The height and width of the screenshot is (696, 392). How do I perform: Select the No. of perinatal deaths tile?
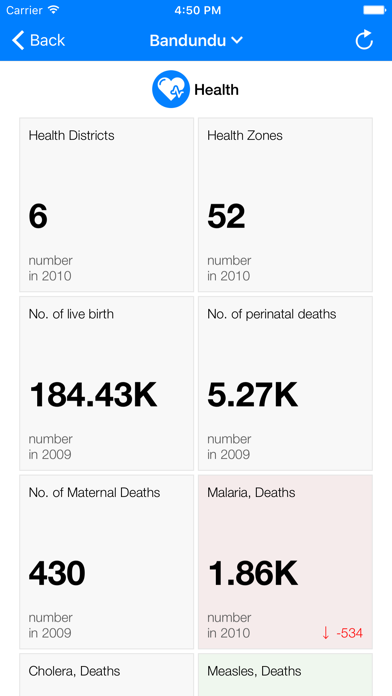[x=285, y=384]
